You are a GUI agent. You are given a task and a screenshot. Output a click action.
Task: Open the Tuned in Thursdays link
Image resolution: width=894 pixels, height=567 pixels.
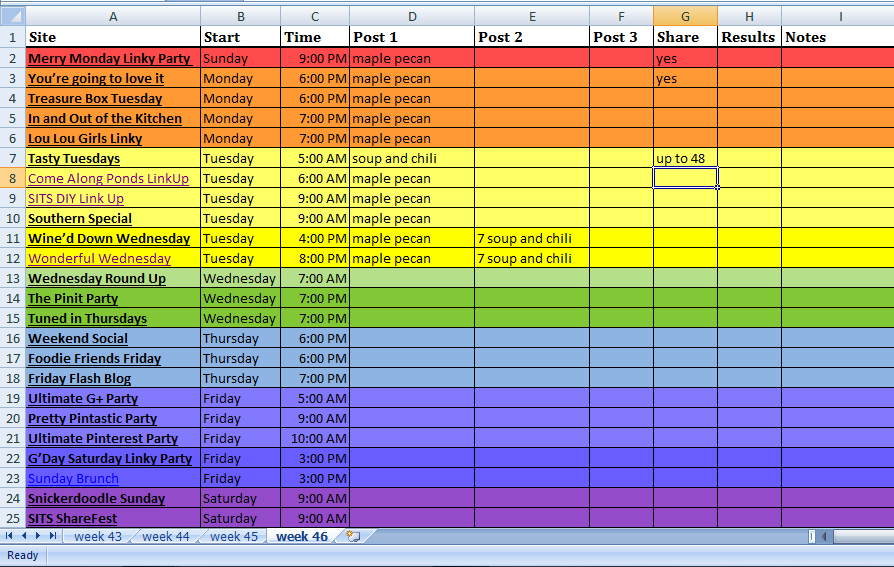pos(88,318)
